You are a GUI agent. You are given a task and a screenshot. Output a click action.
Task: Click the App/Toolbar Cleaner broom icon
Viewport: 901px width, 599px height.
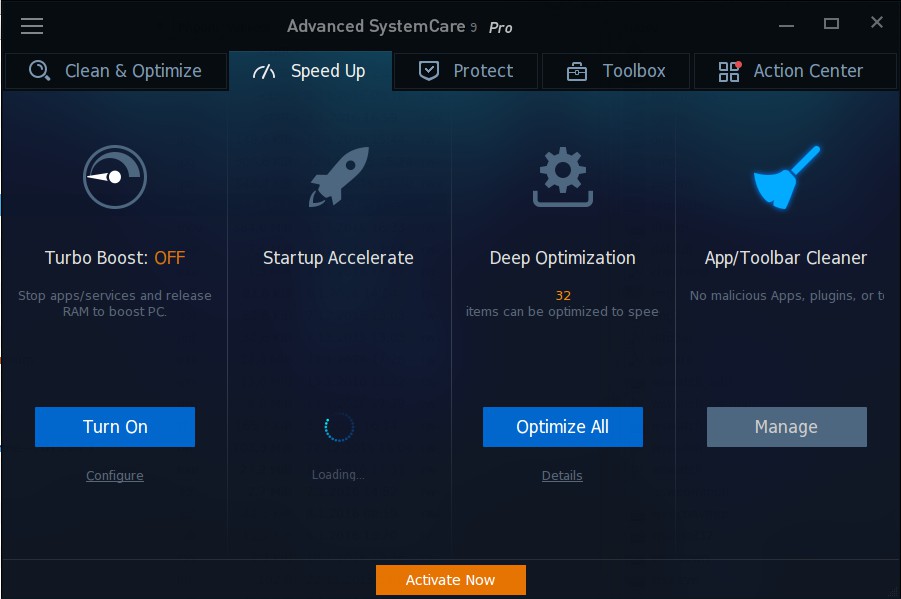coord(787,176)
